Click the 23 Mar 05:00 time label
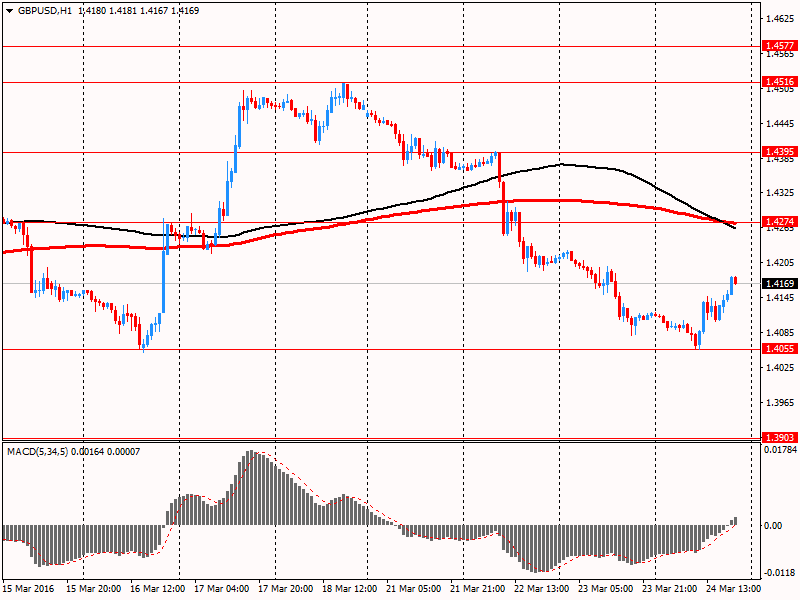 (606, 588)
